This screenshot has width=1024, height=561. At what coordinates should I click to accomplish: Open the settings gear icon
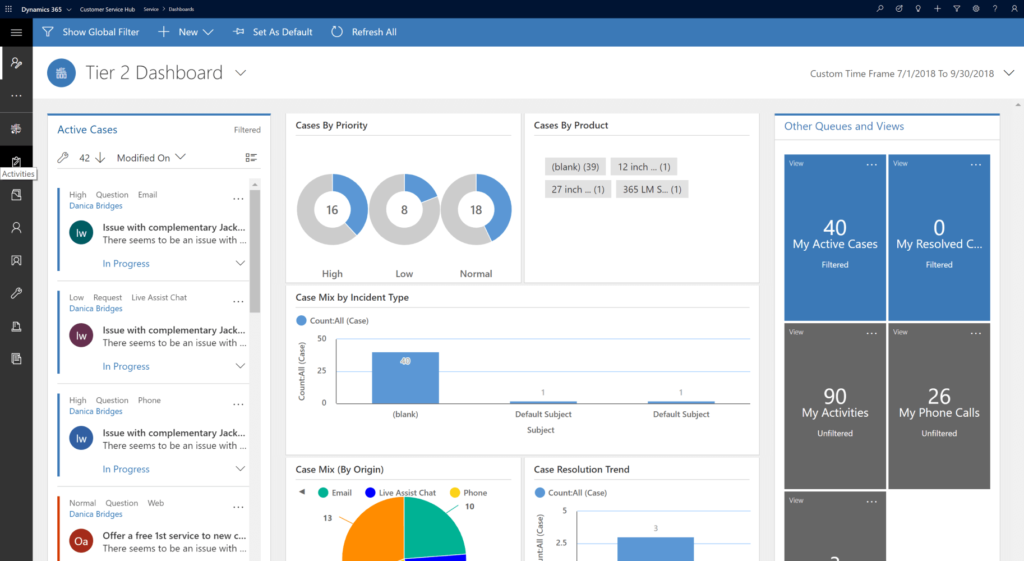pos(976,9)
